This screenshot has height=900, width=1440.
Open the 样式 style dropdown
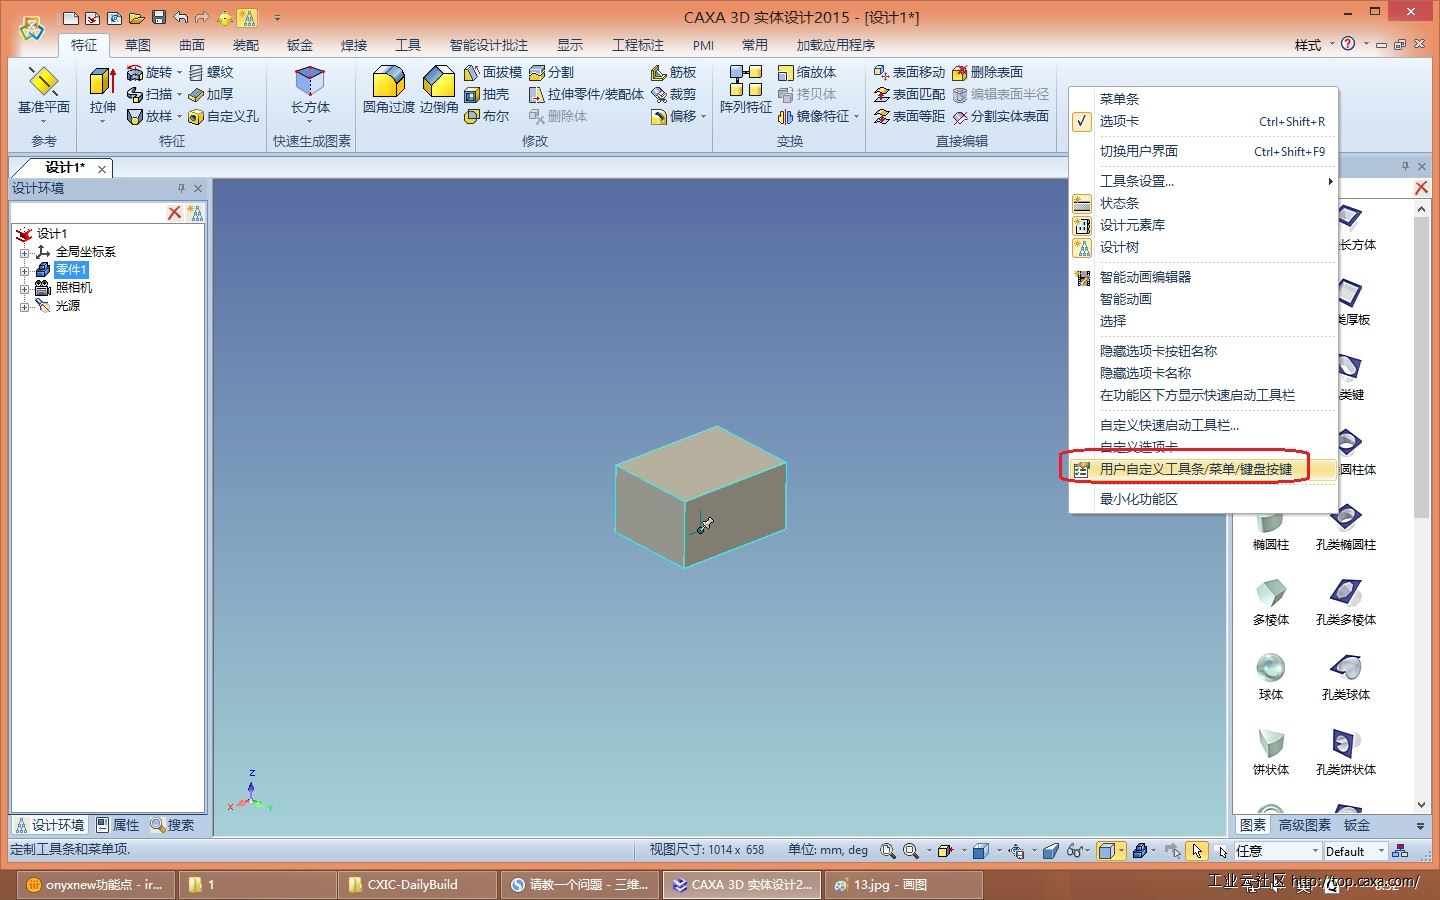tap(1313, 45)
